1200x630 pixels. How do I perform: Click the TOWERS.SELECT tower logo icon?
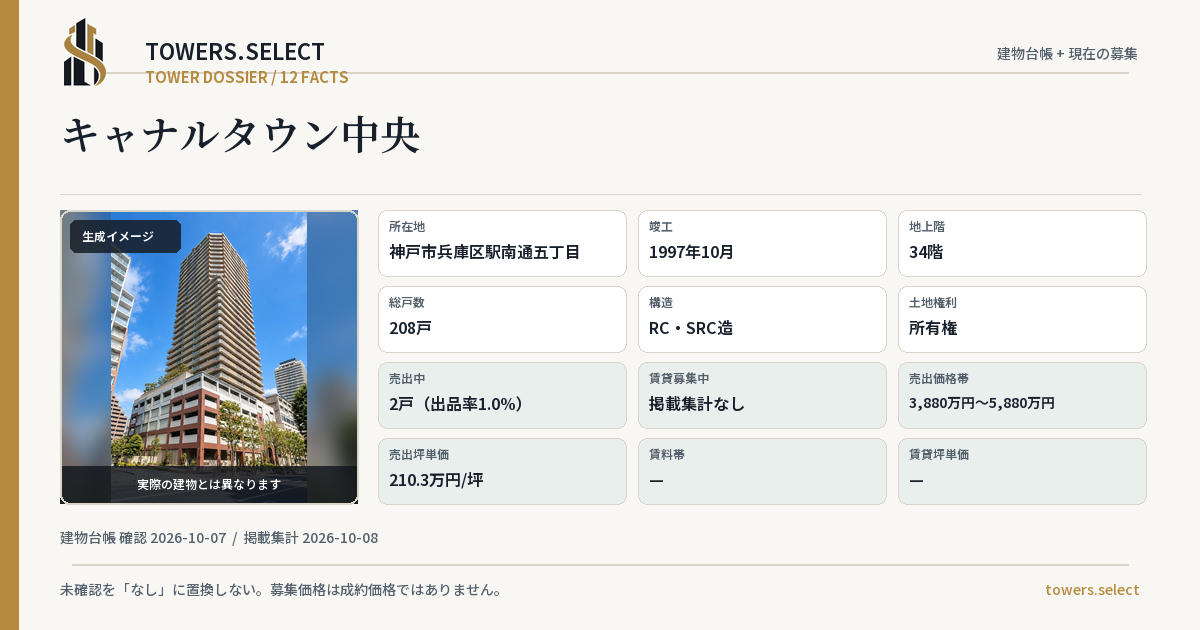(x=85, y=52)
